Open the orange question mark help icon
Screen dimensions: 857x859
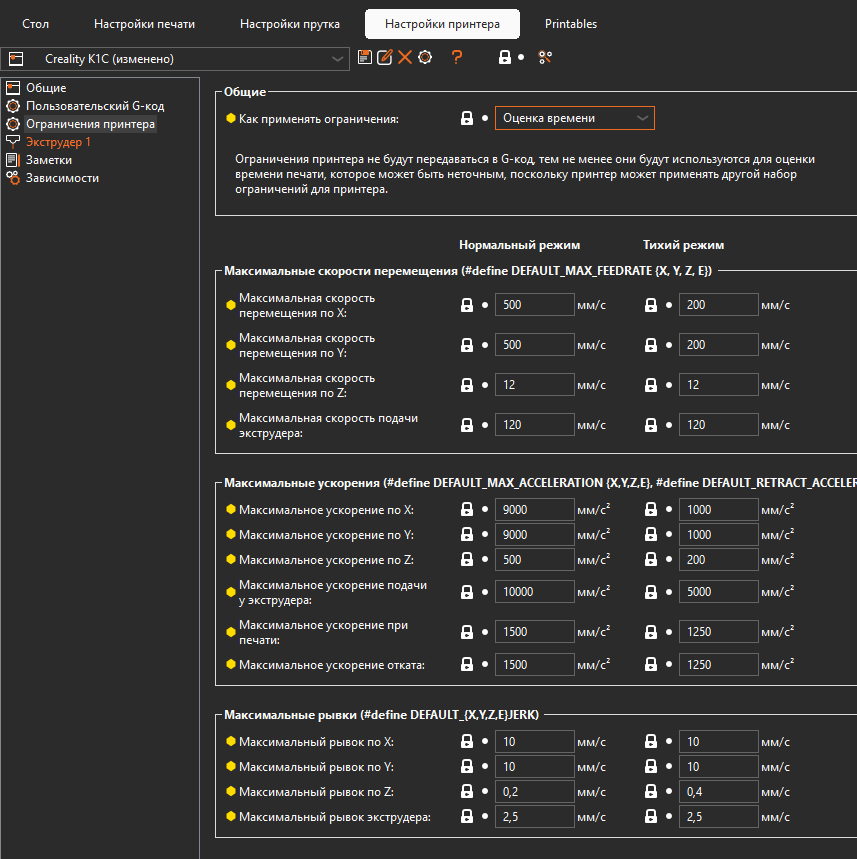[x=456, y=57]
